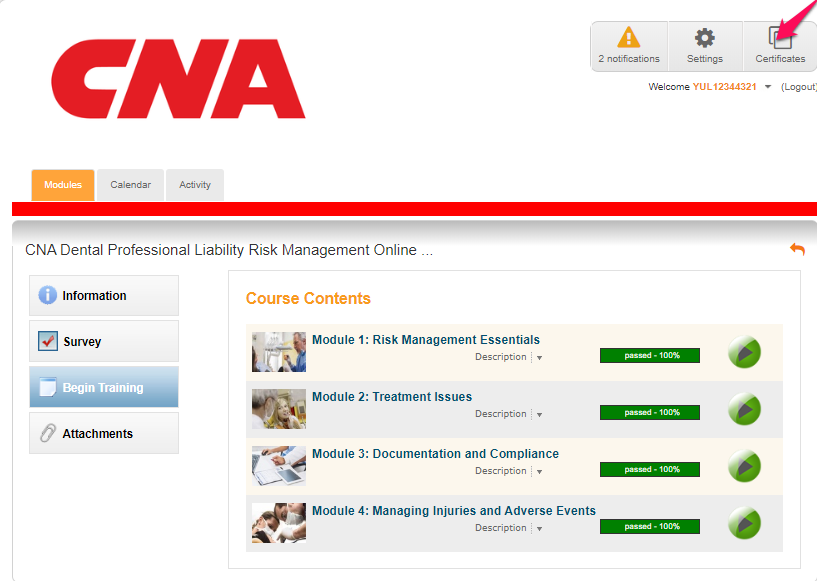Open the Module 1 thumbnail image

pos(279,352)
